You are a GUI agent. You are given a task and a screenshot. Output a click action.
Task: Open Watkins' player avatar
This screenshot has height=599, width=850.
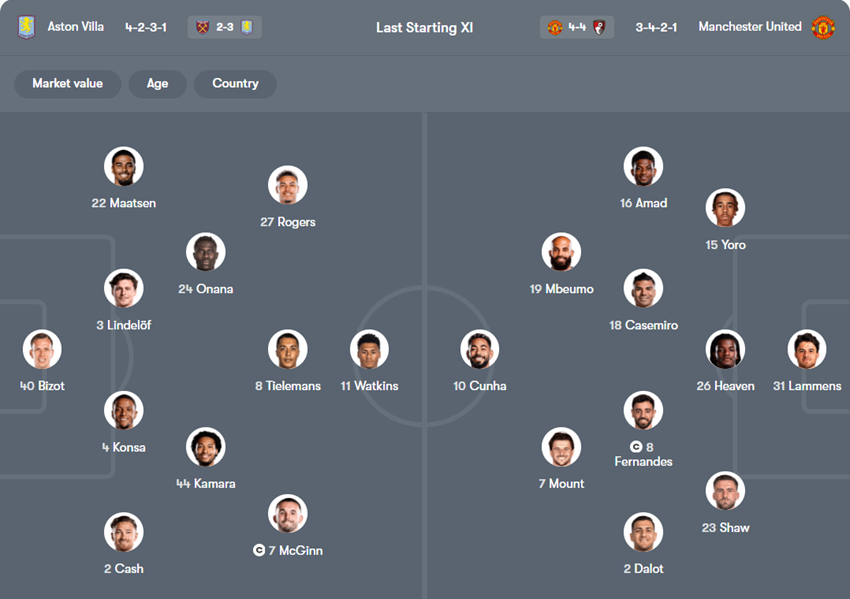369,350
